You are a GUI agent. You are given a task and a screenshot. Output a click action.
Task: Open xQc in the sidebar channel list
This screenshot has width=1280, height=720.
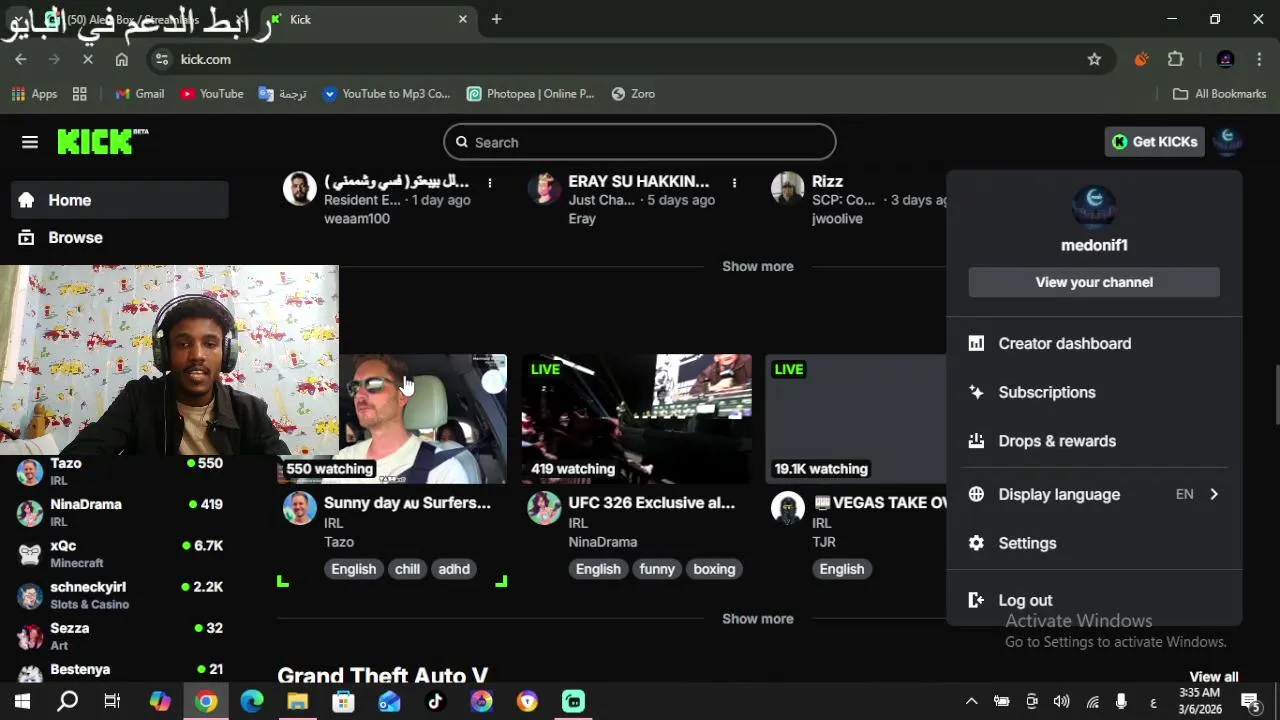120,553
